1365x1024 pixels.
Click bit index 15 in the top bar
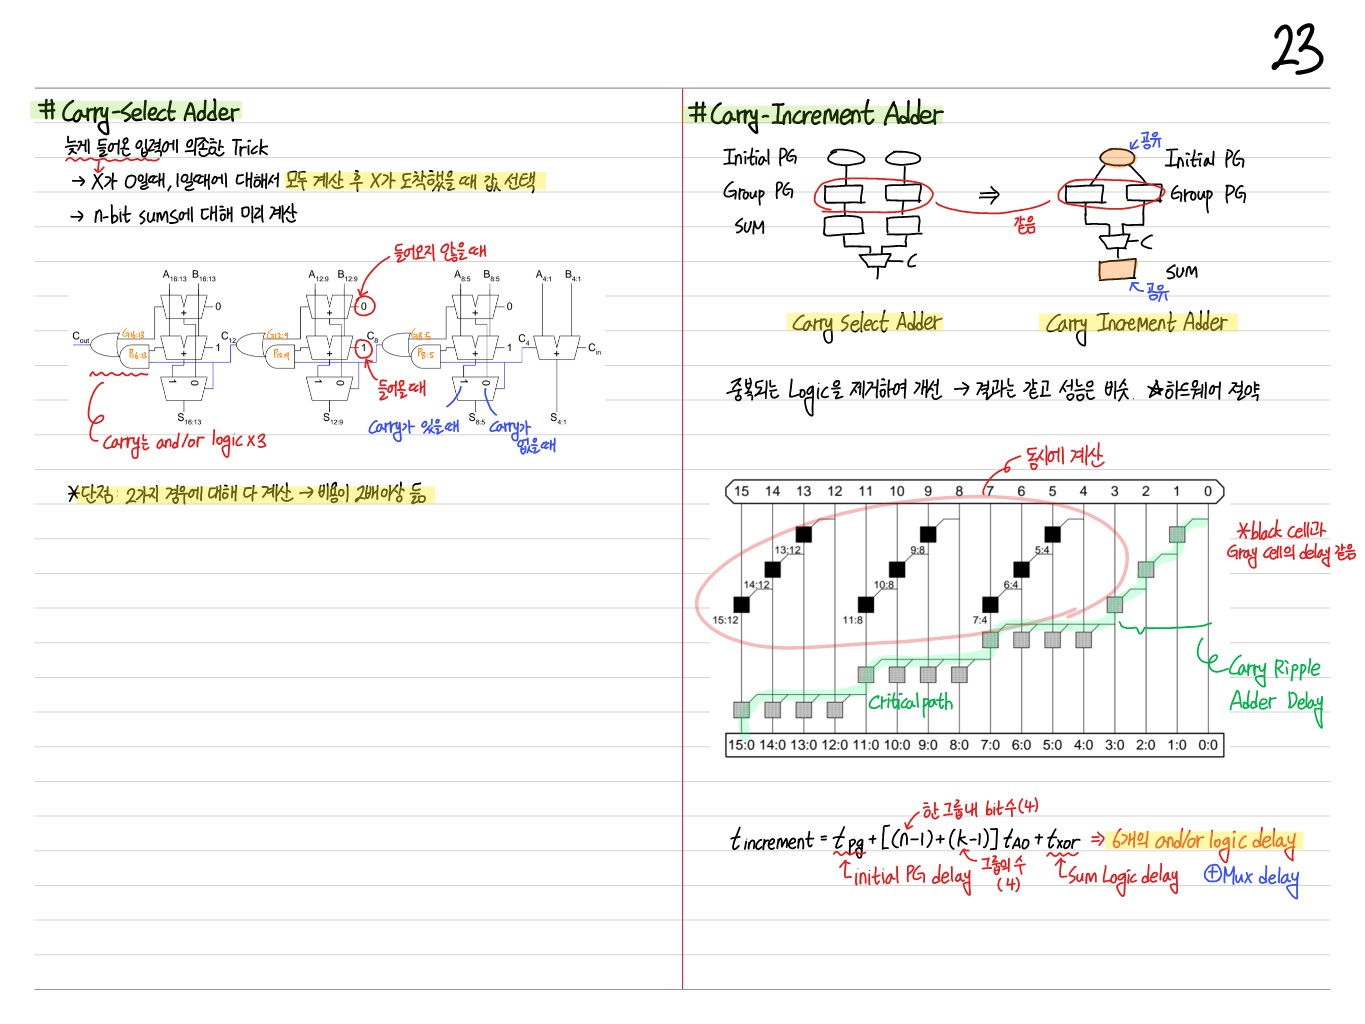(x=741, y=491)
